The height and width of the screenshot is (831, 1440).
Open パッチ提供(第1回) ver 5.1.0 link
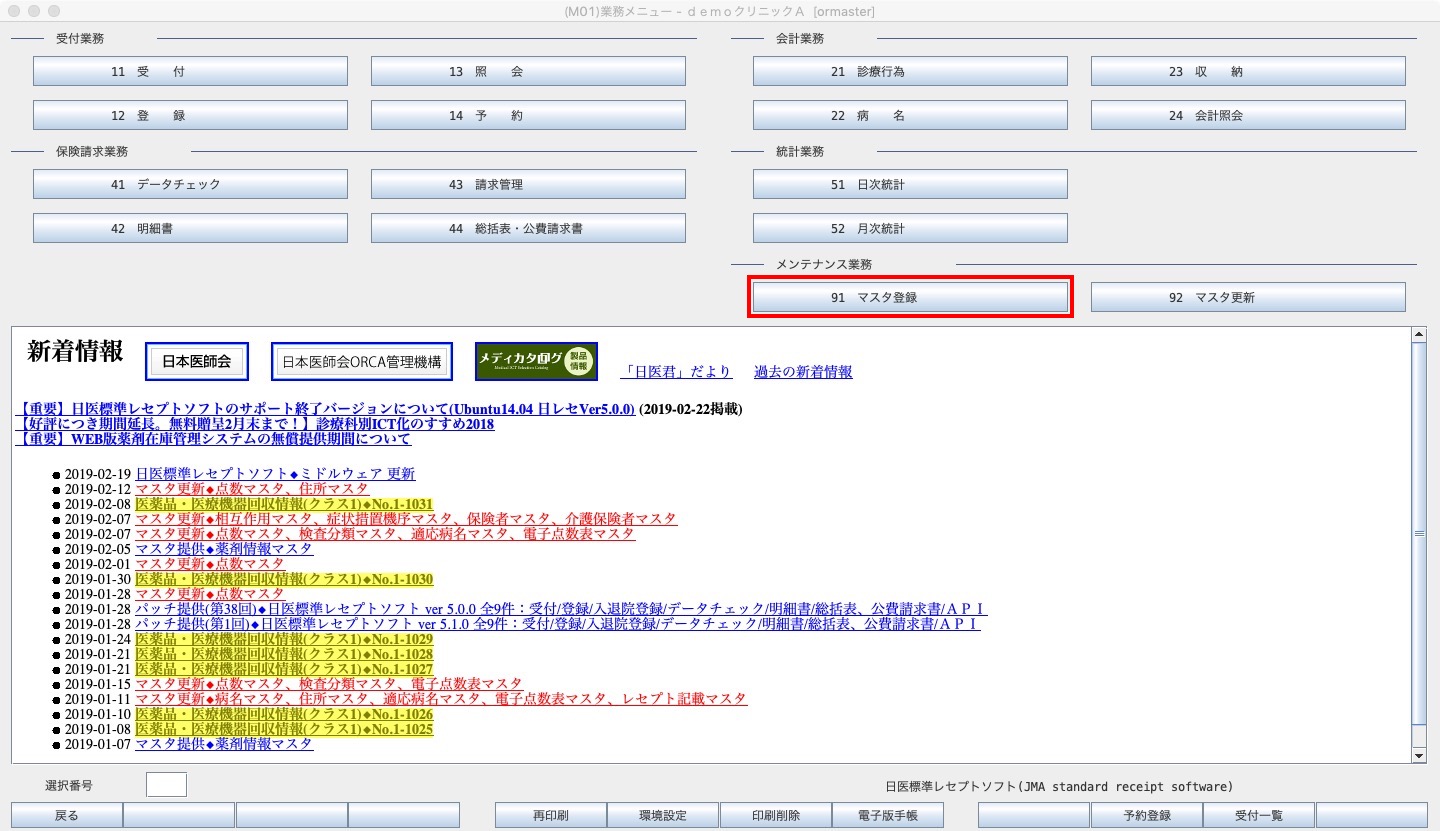pos(557,624)
